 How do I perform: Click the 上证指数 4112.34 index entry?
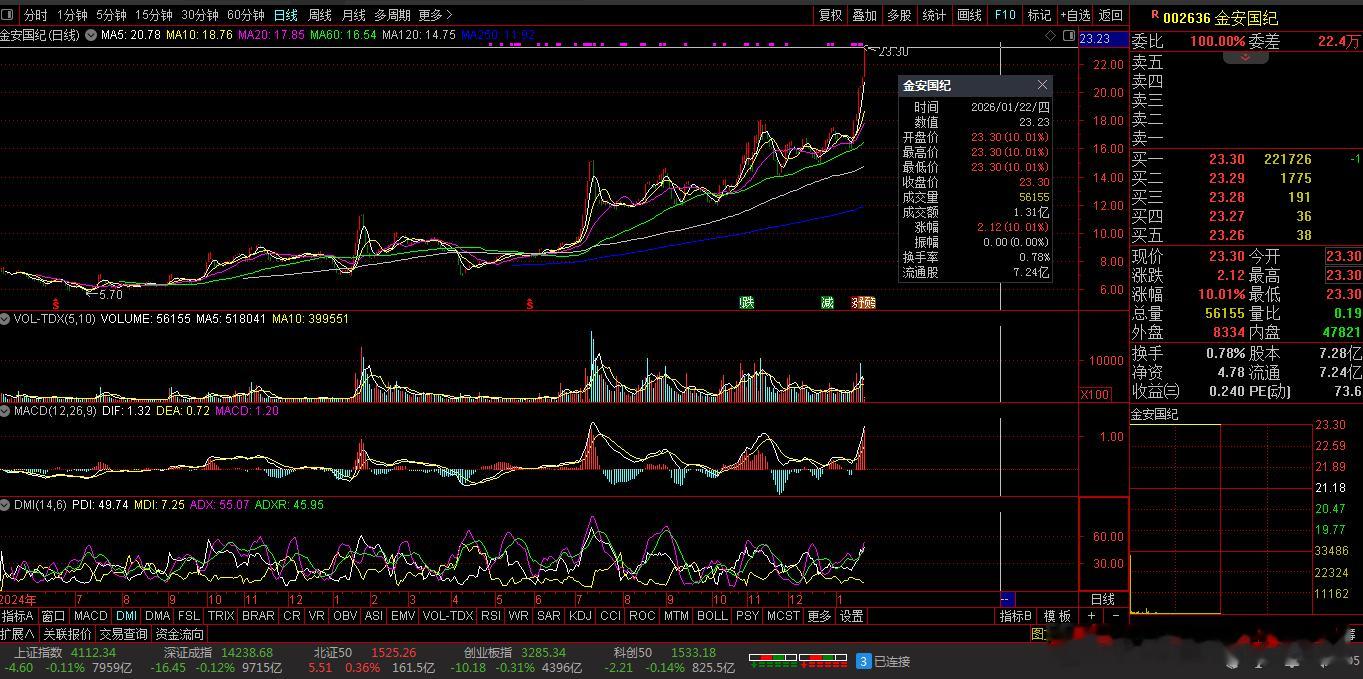[x=65, y=652]
